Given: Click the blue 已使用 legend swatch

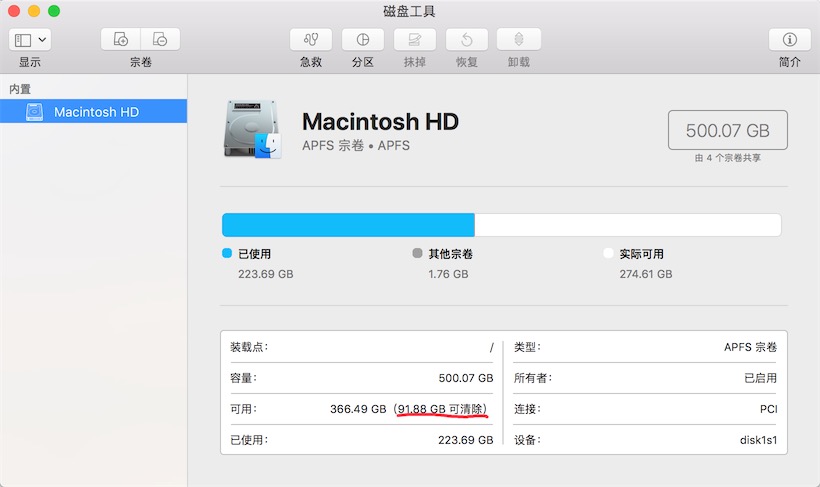Looking at the screenshot, I should (227, 254).
